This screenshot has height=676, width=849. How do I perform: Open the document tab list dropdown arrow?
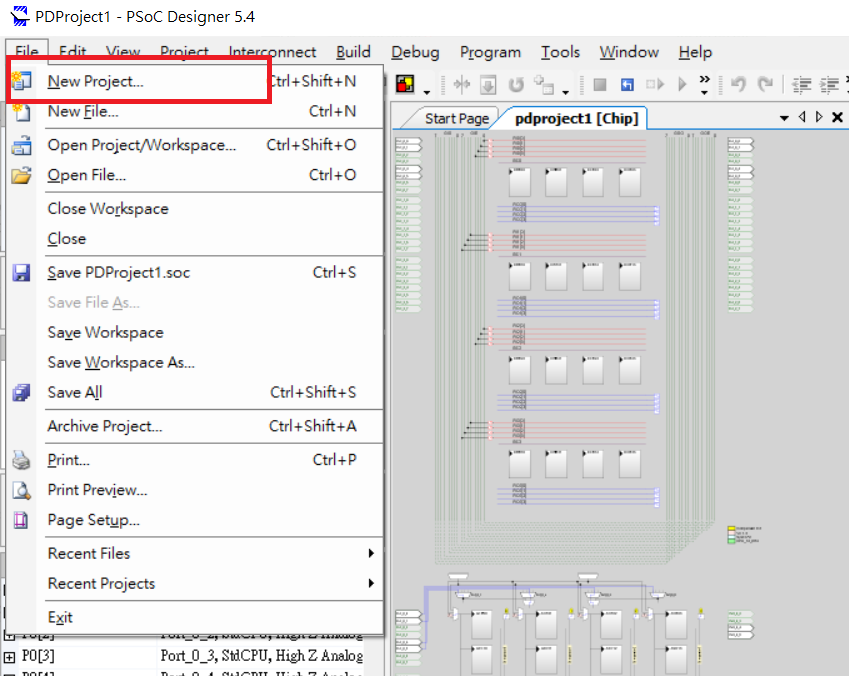pos(783,118)
